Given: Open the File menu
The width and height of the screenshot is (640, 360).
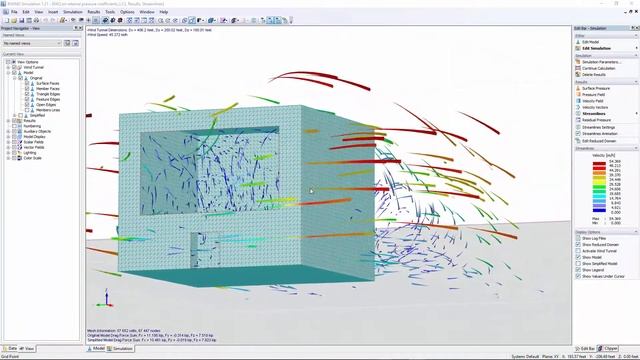Looking at the screenshot, I should coord(14,12).
